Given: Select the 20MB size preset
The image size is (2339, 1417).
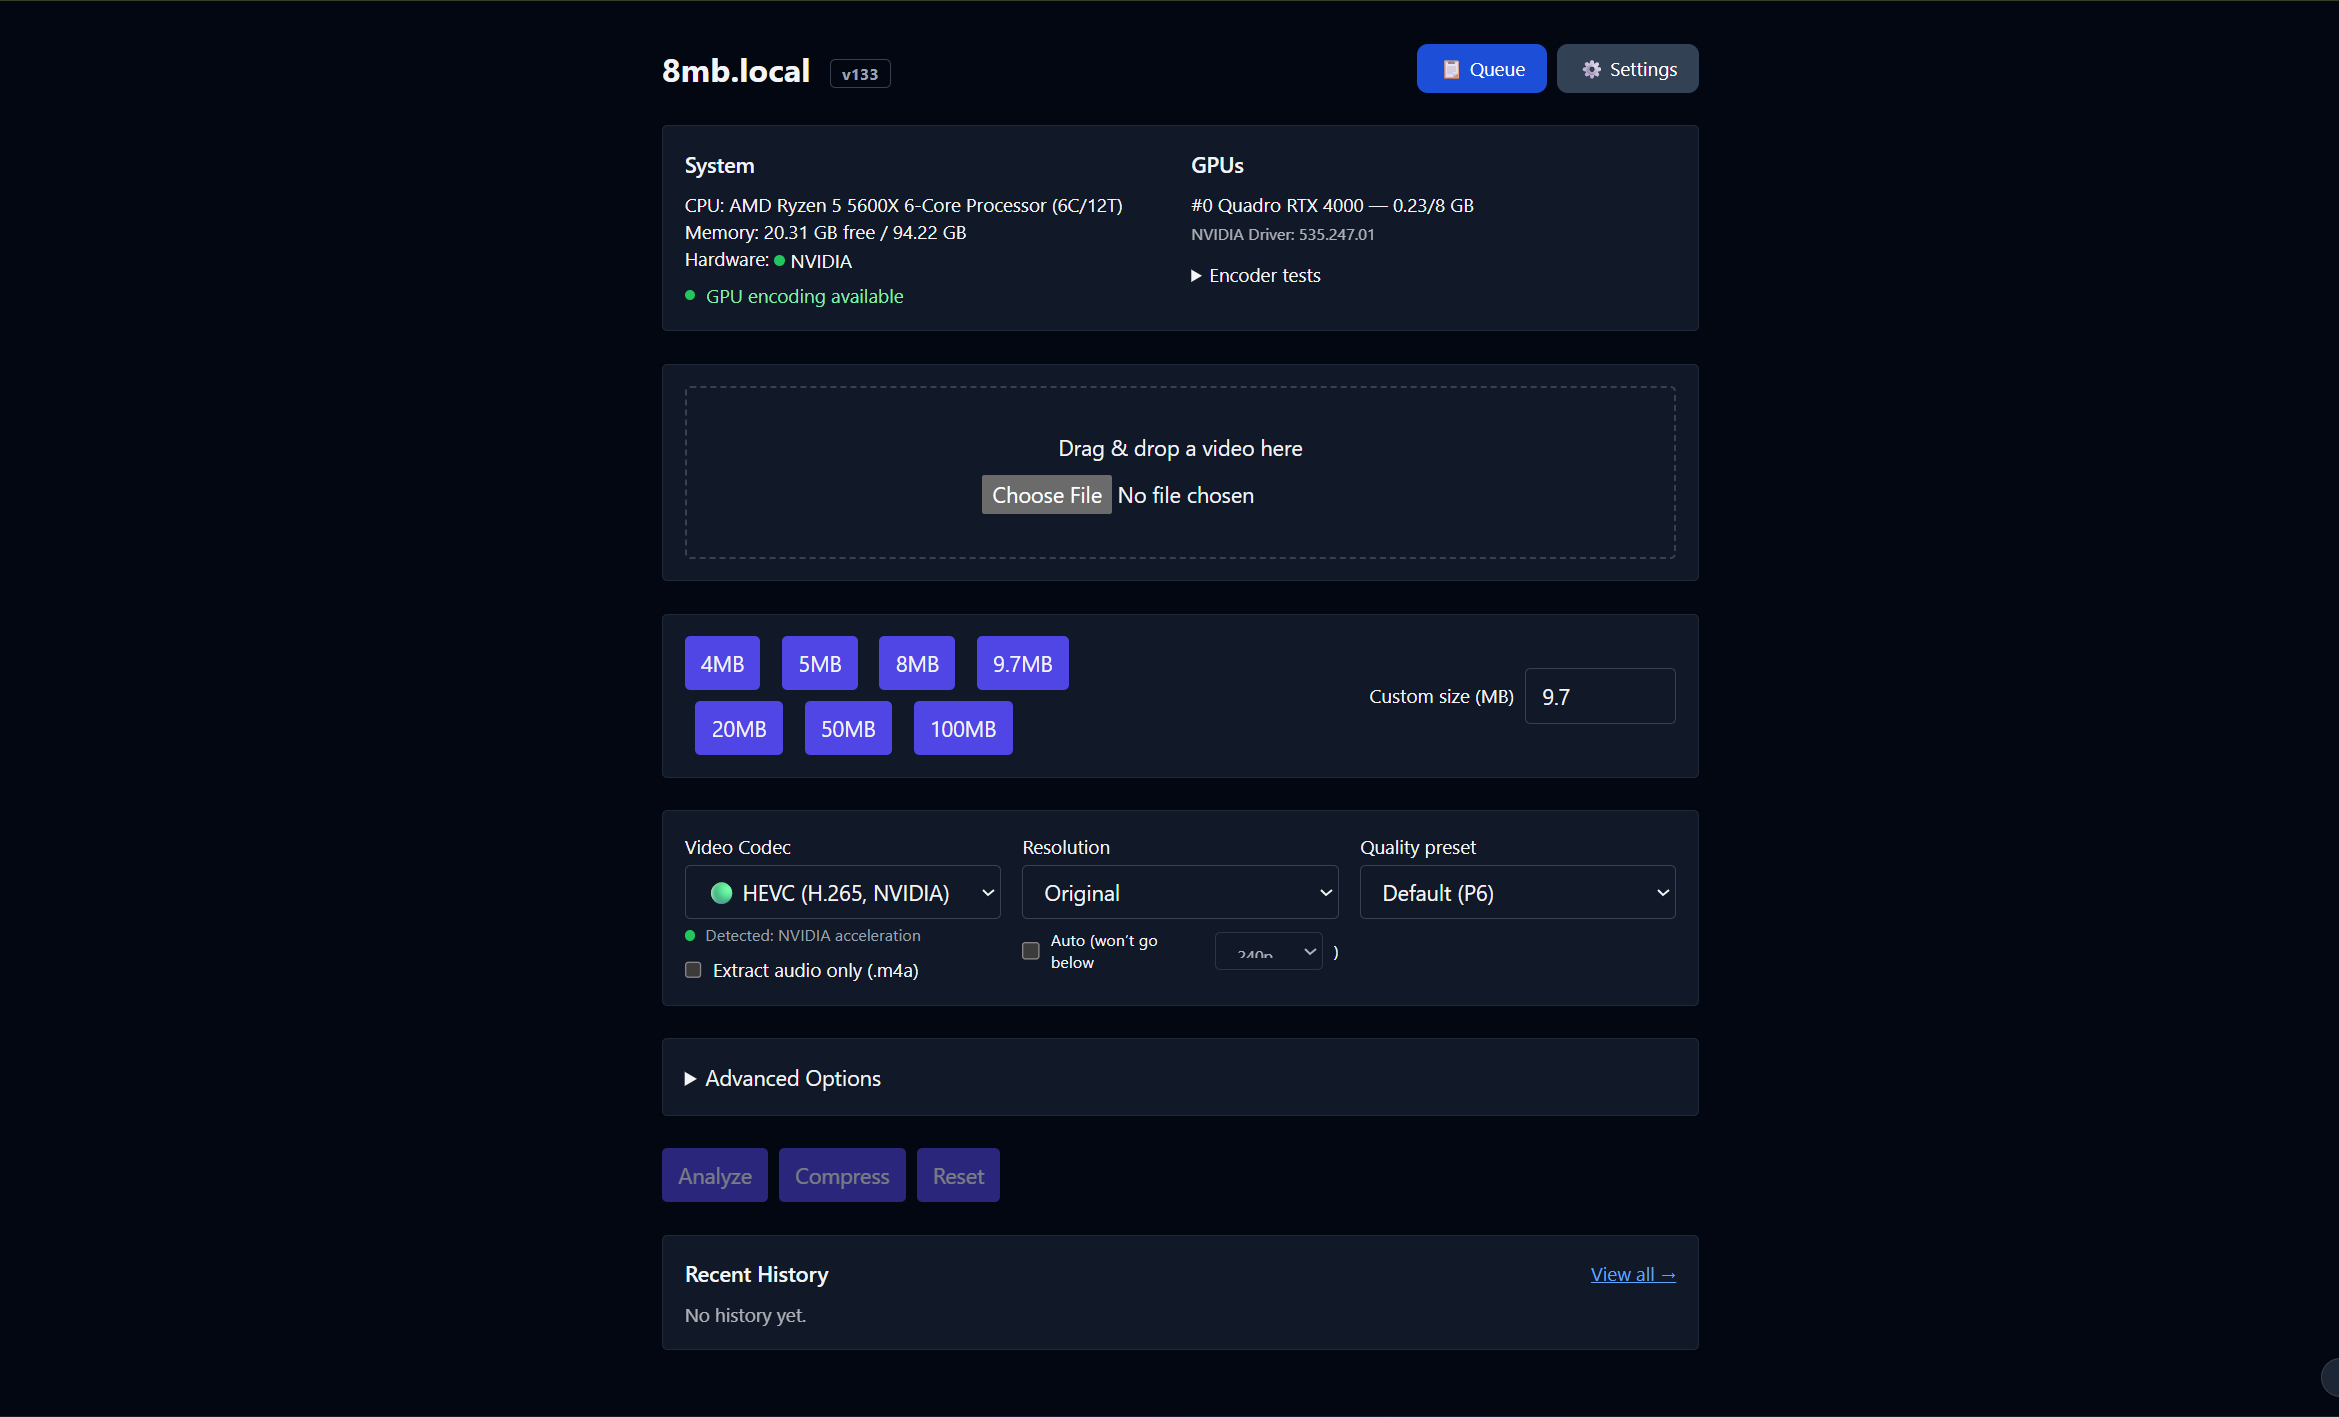Looking at the screenshot, I should pyautogui.click(x=738, y=729).
